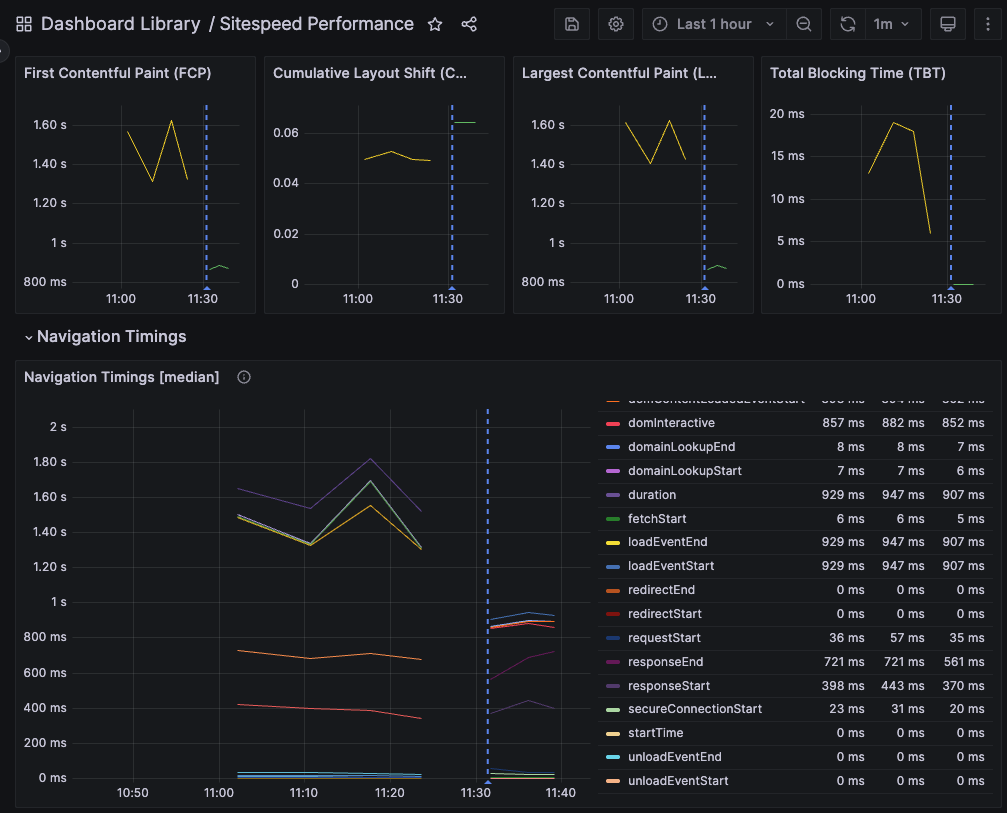Click annotation marker in FCP chart
This screenshot has width=1007, height=813.
pos(206,288)
